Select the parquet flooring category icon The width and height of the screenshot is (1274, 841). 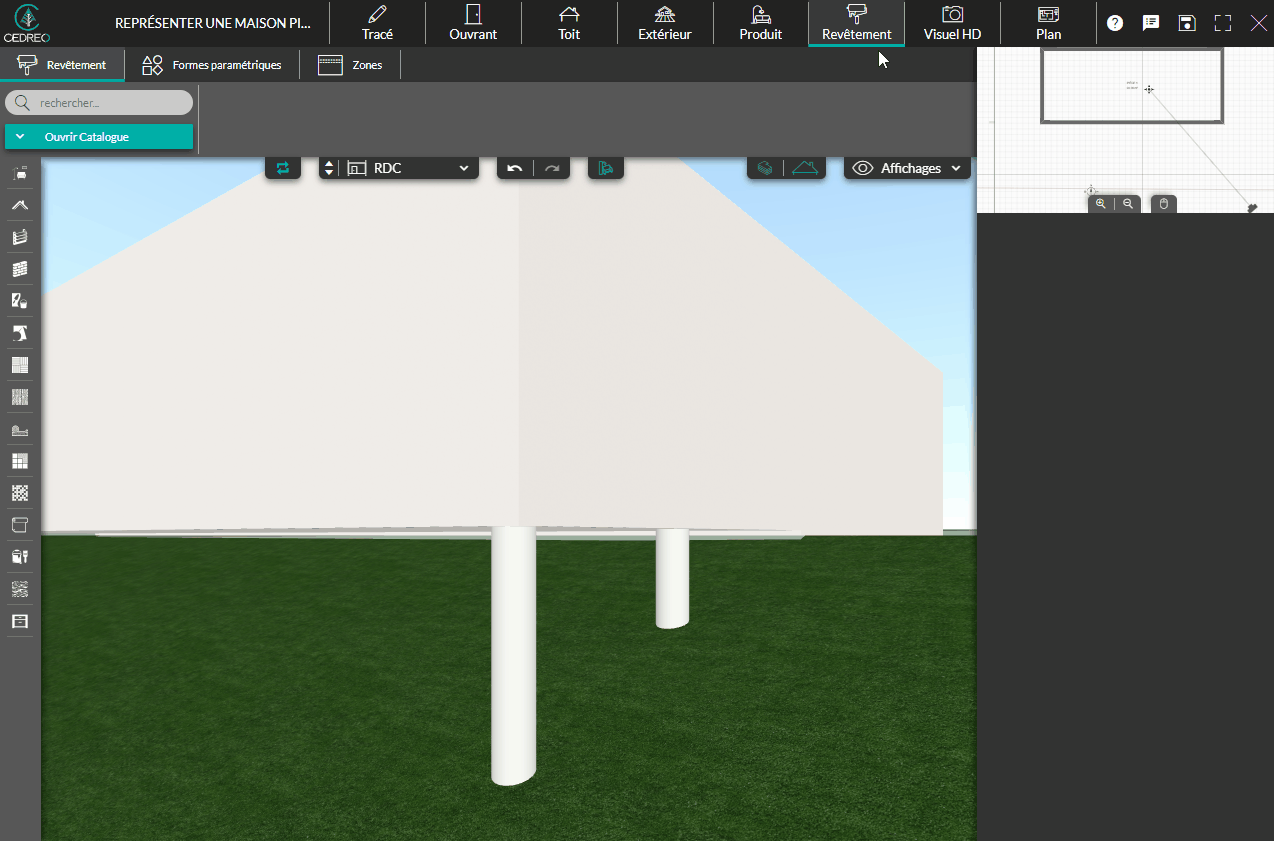pyautogui.click(x=20, y=365)
